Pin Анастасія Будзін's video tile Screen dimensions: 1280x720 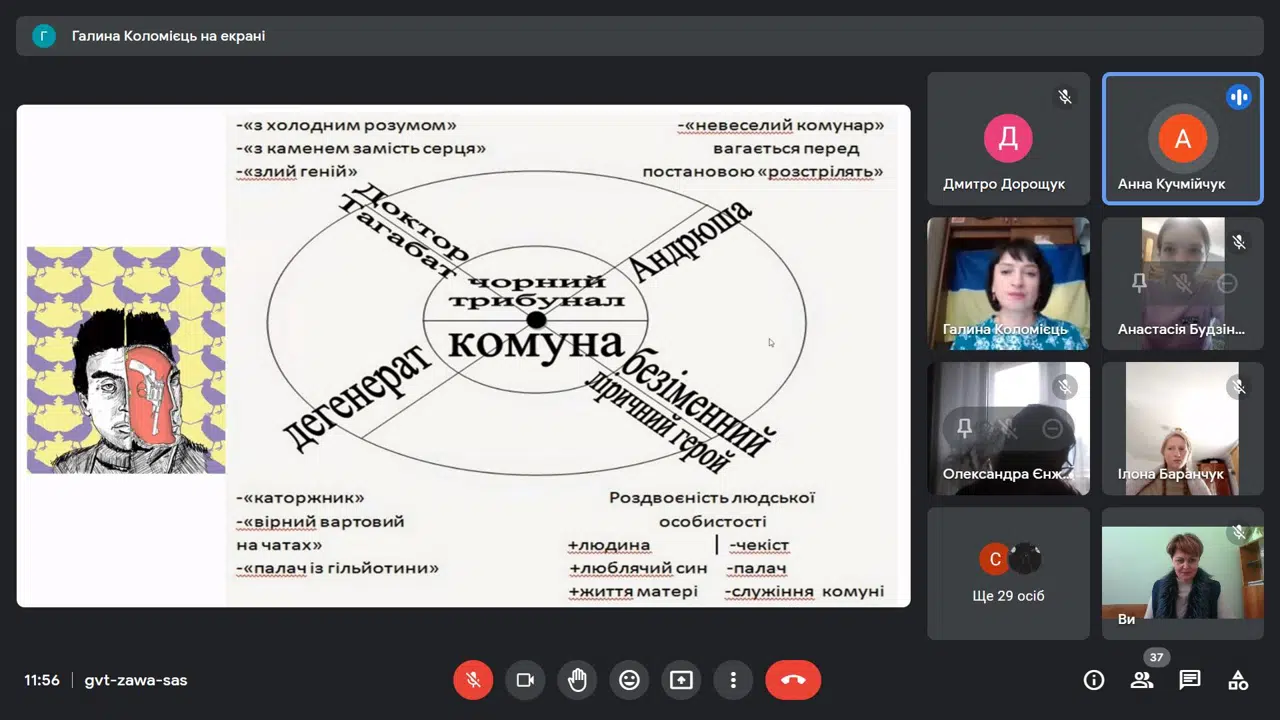click(x=1139, y=284)
